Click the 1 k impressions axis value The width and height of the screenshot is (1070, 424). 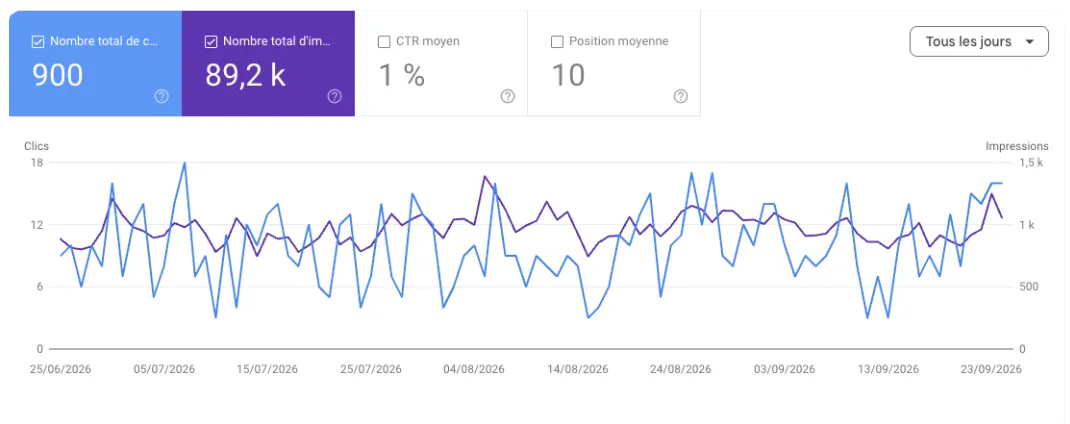pyautogui.click(x=1027, y=225)
